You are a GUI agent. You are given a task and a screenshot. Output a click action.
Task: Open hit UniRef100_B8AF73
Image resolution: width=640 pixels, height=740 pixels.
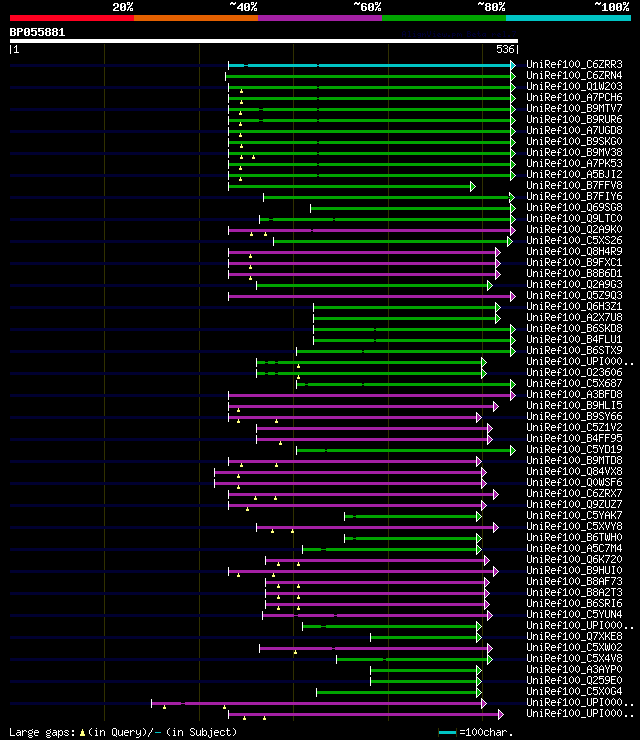[574, 582]
